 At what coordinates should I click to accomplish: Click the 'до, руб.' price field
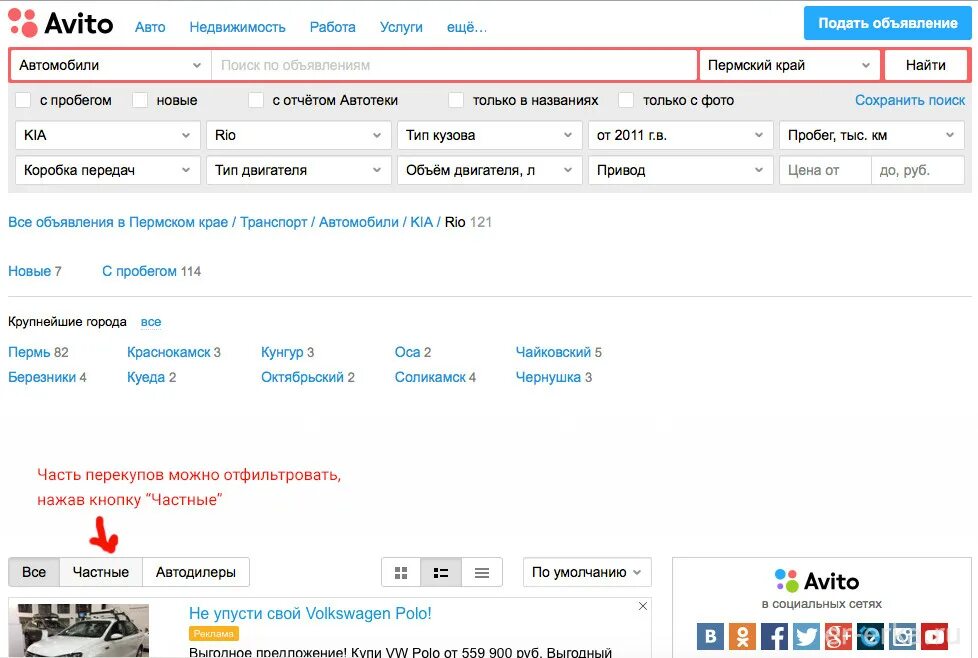917,170
